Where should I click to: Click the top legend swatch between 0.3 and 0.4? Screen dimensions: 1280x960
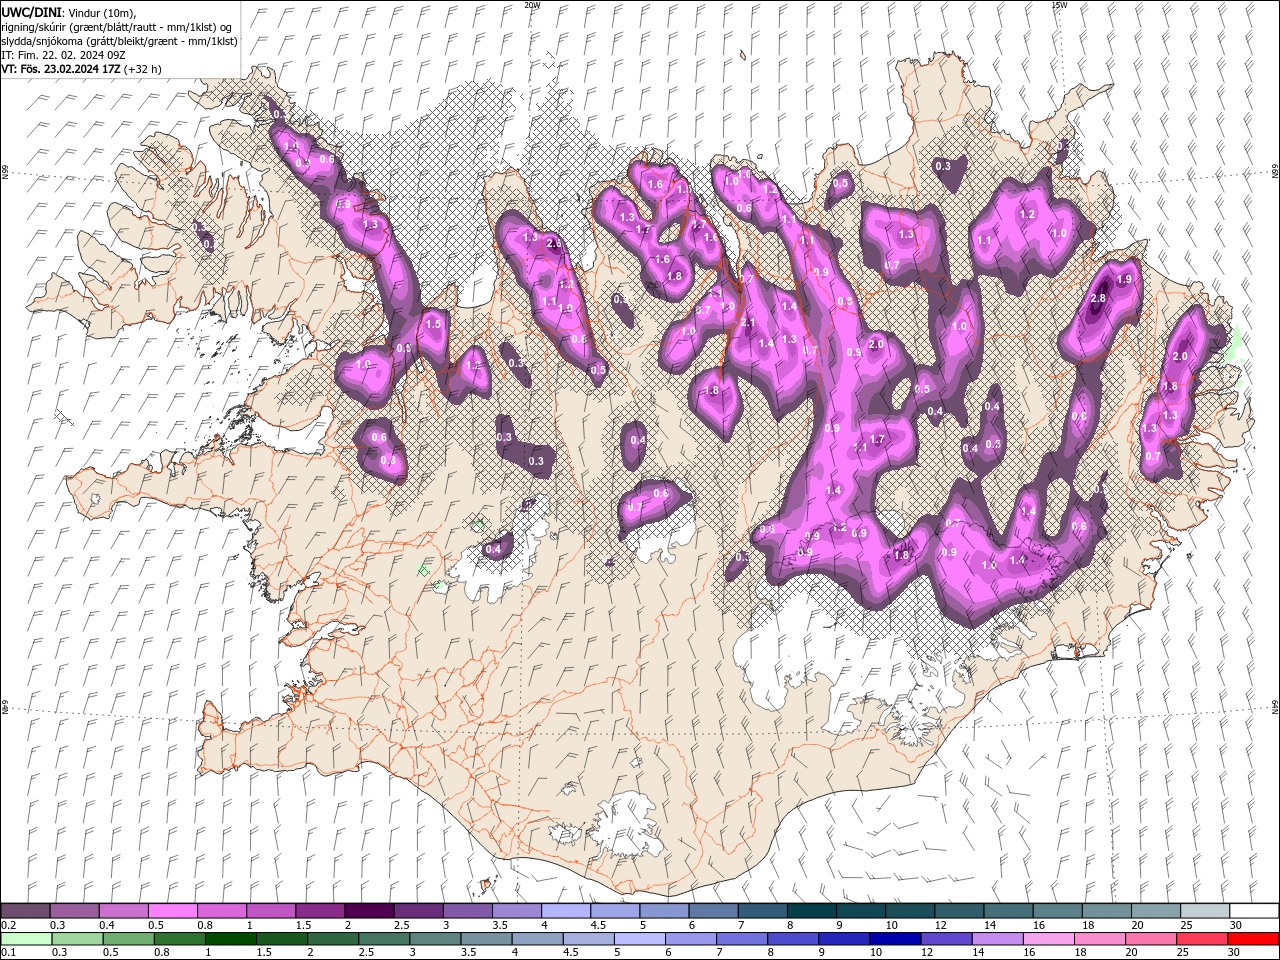click(74, 910)
